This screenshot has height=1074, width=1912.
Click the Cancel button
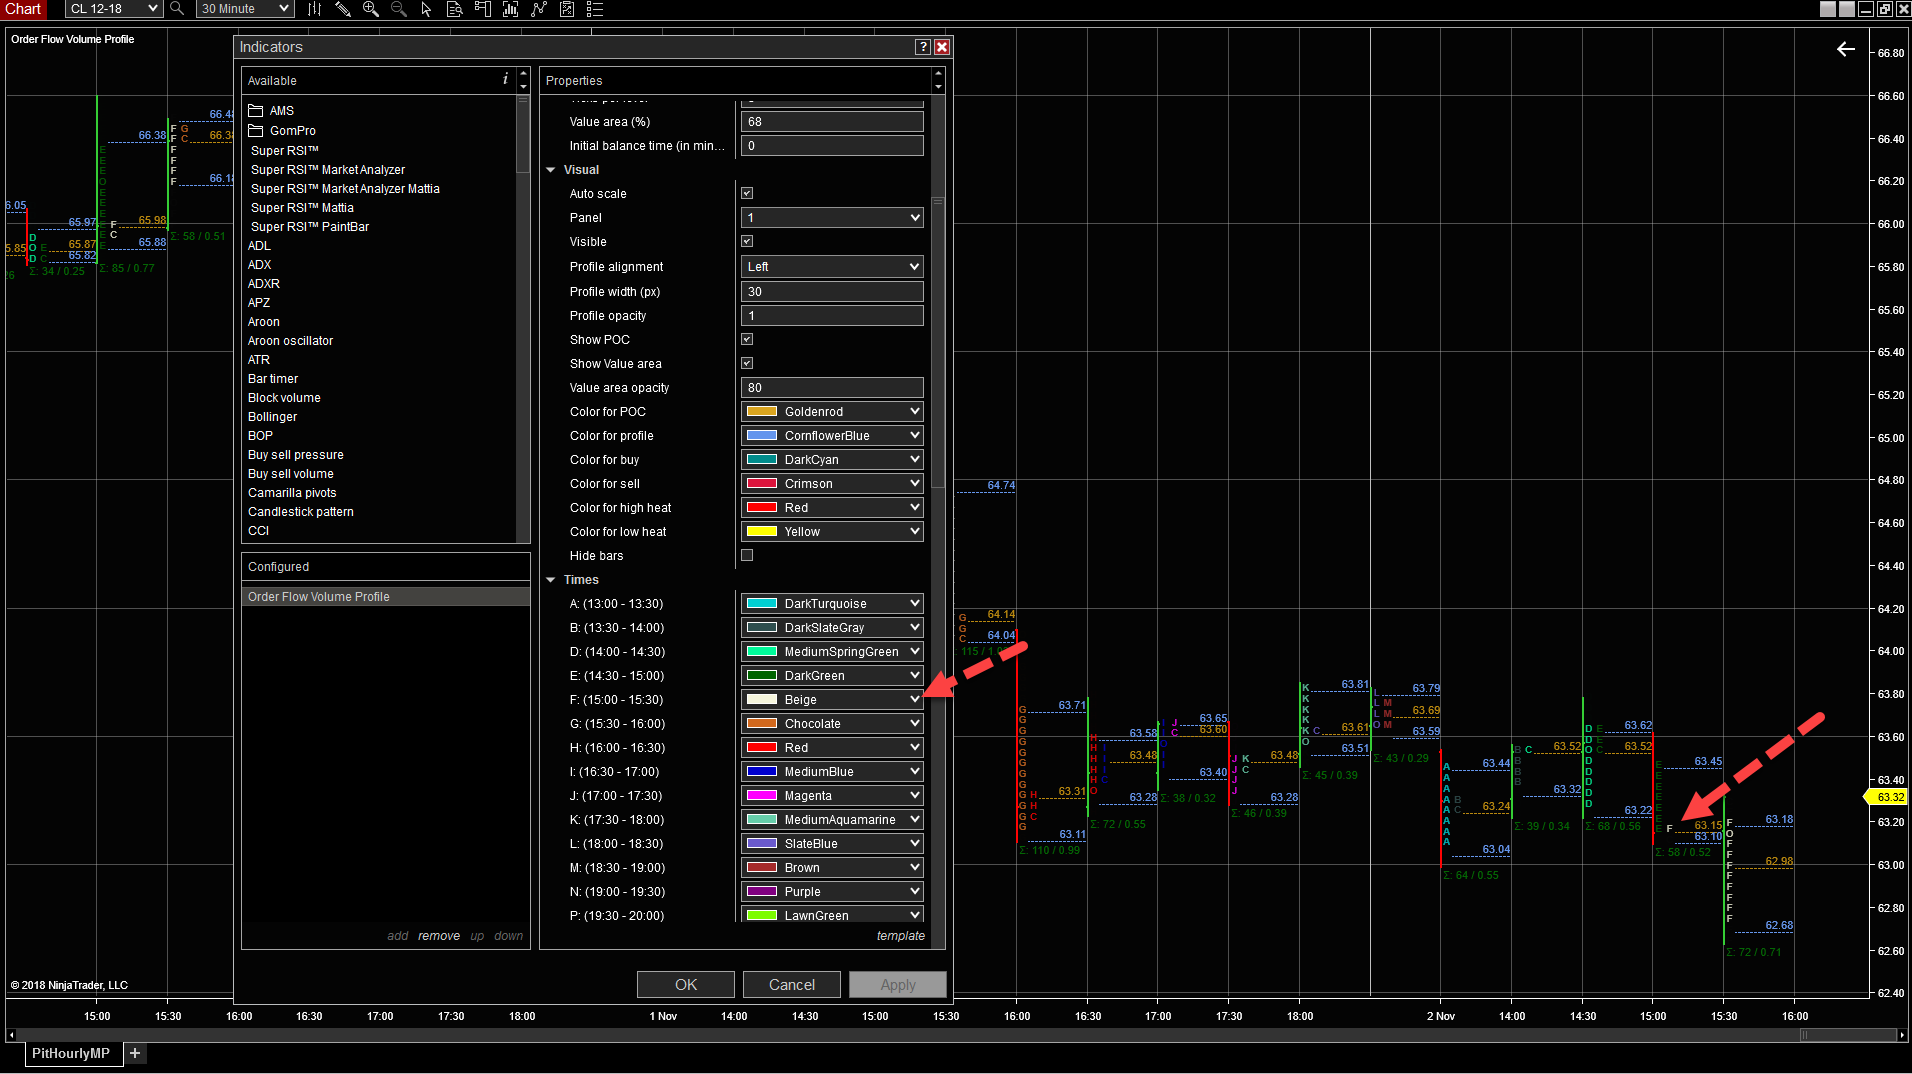tap(792, 985)
